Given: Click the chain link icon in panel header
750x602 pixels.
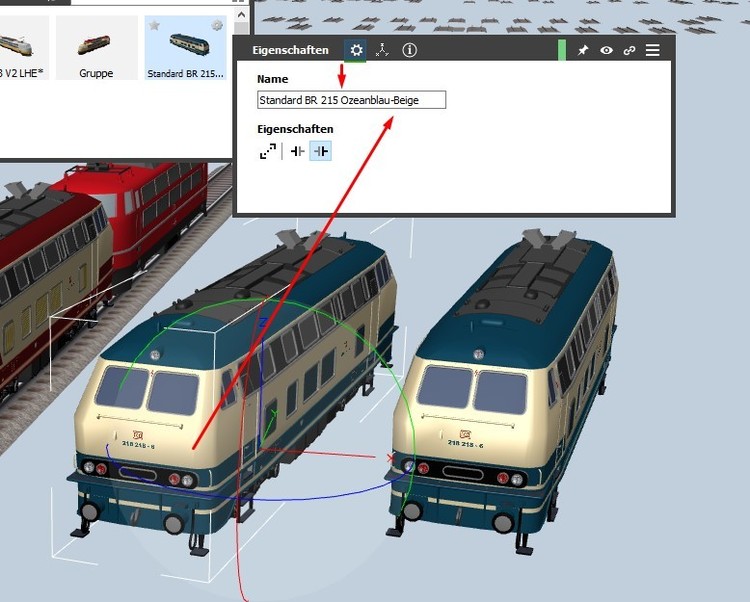Looking at the screenshot, I should point(629,50).
